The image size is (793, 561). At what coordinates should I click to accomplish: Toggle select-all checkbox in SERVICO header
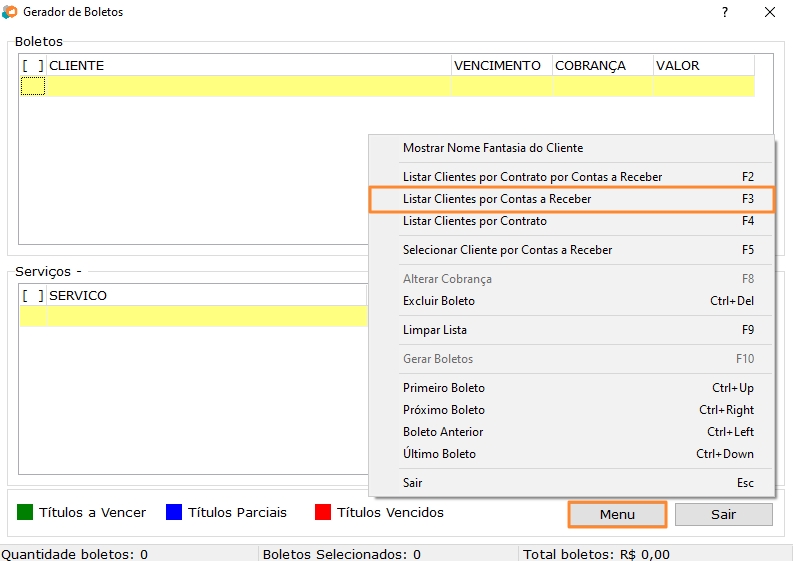[x=33, y=295]
